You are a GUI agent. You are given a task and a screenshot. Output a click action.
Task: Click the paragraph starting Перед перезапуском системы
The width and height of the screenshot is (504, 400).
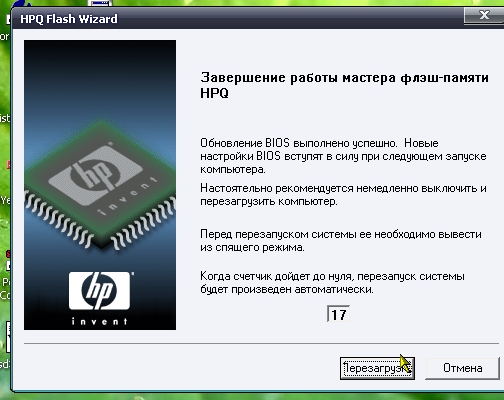[x=341, y=241]
